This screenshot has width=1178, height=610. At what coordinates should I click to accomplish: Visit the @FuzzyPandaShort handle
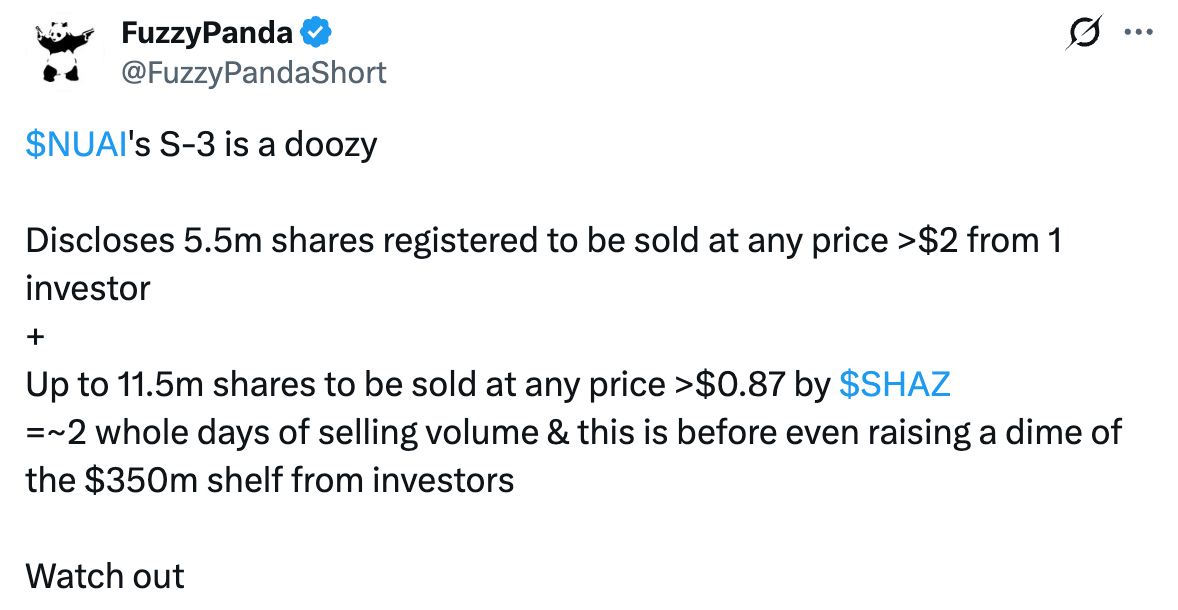(x=253, y=72)
